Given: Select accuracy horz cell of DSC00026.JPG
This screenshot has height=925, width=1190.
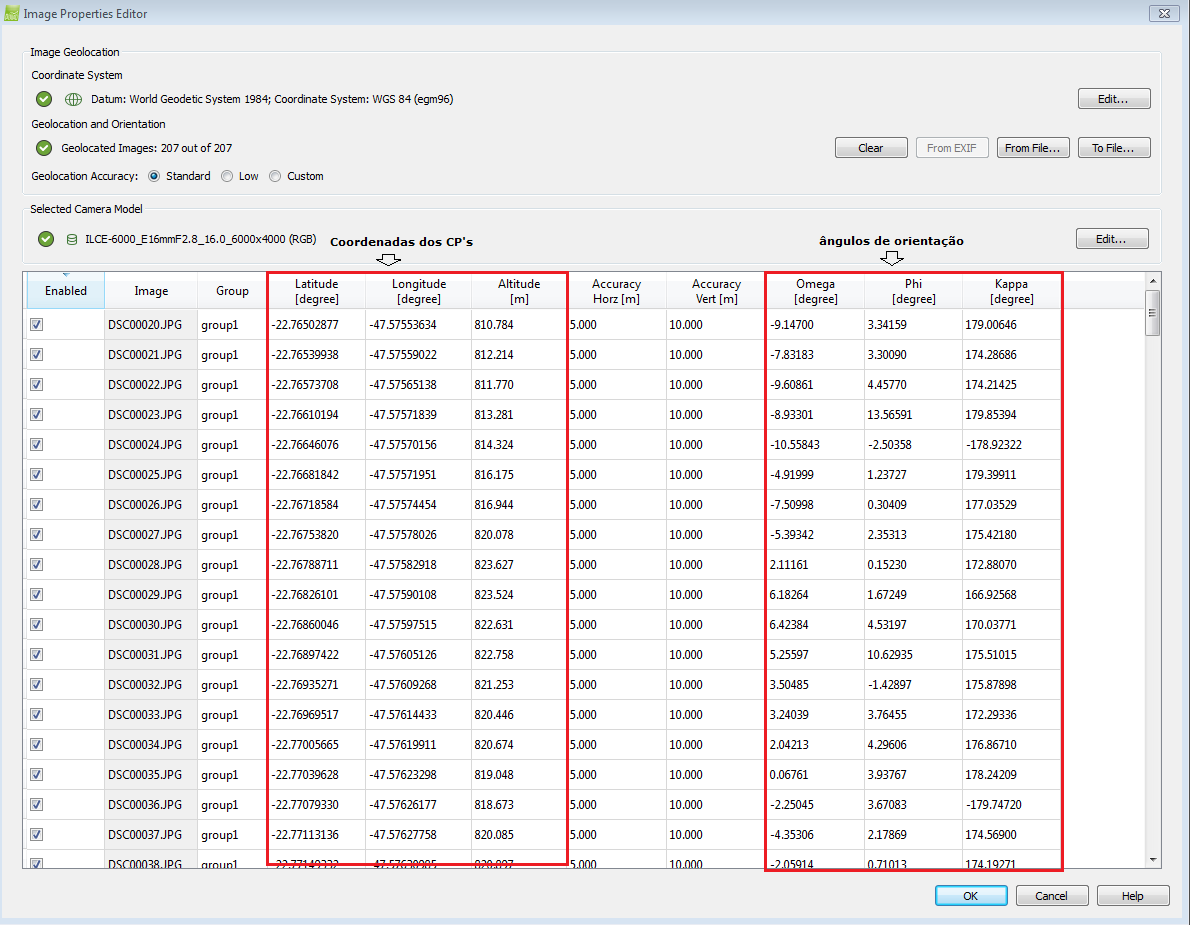Looking at the screenshot, I should click(616, 505).
